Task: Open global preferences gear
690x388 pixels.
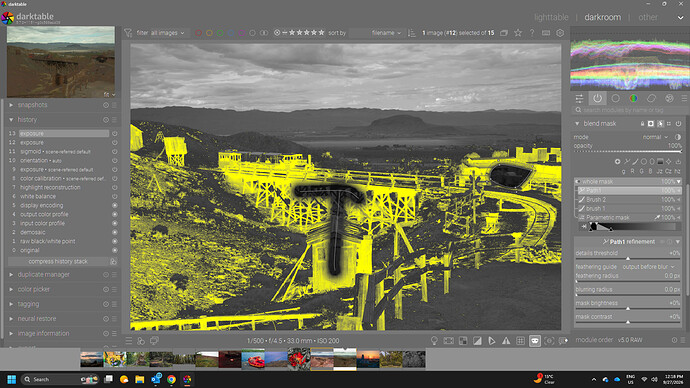Action: click(x=560, y=33)
